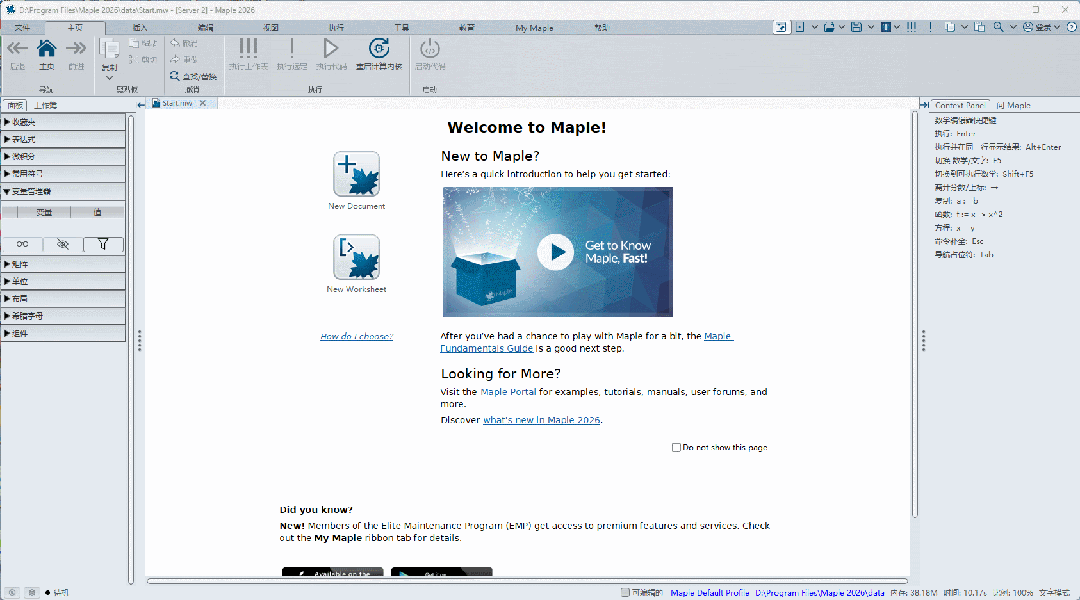Click the redo arrow in ribbon
Screen dimensions: 1080x600
(175, 59)
